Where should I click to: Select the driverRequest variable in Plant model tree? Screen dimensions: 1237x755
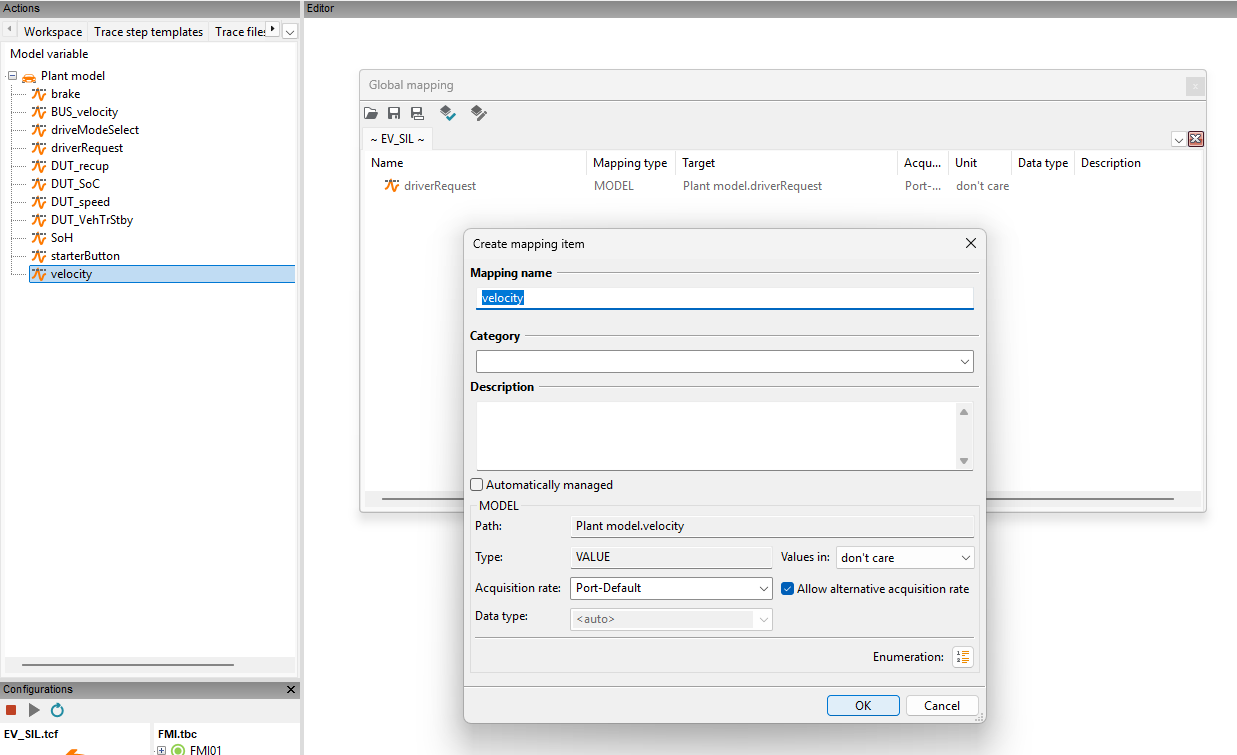pyautogui.click(x=87, y=148)
